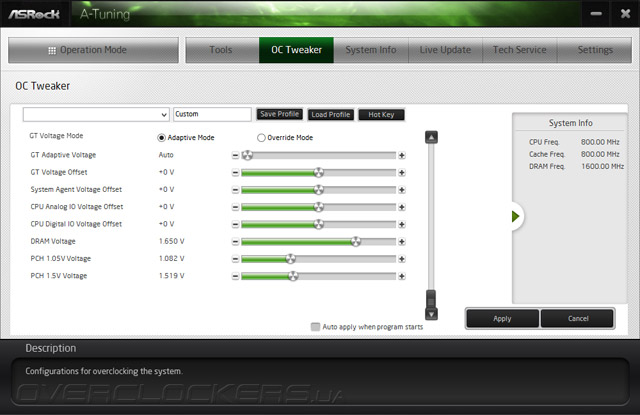
Task: Collapse System Info panel with green arrow
Action: click(x=516, y=216)
